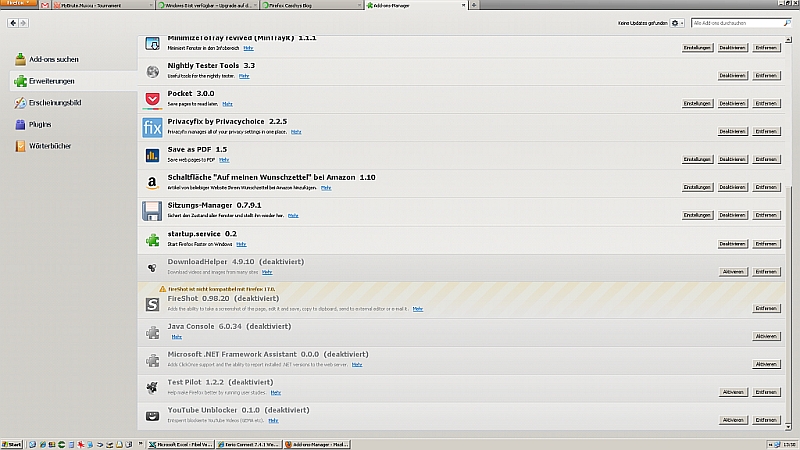
Task: Remove the Sitzungs-Manager extension
Action: point(766,215)
